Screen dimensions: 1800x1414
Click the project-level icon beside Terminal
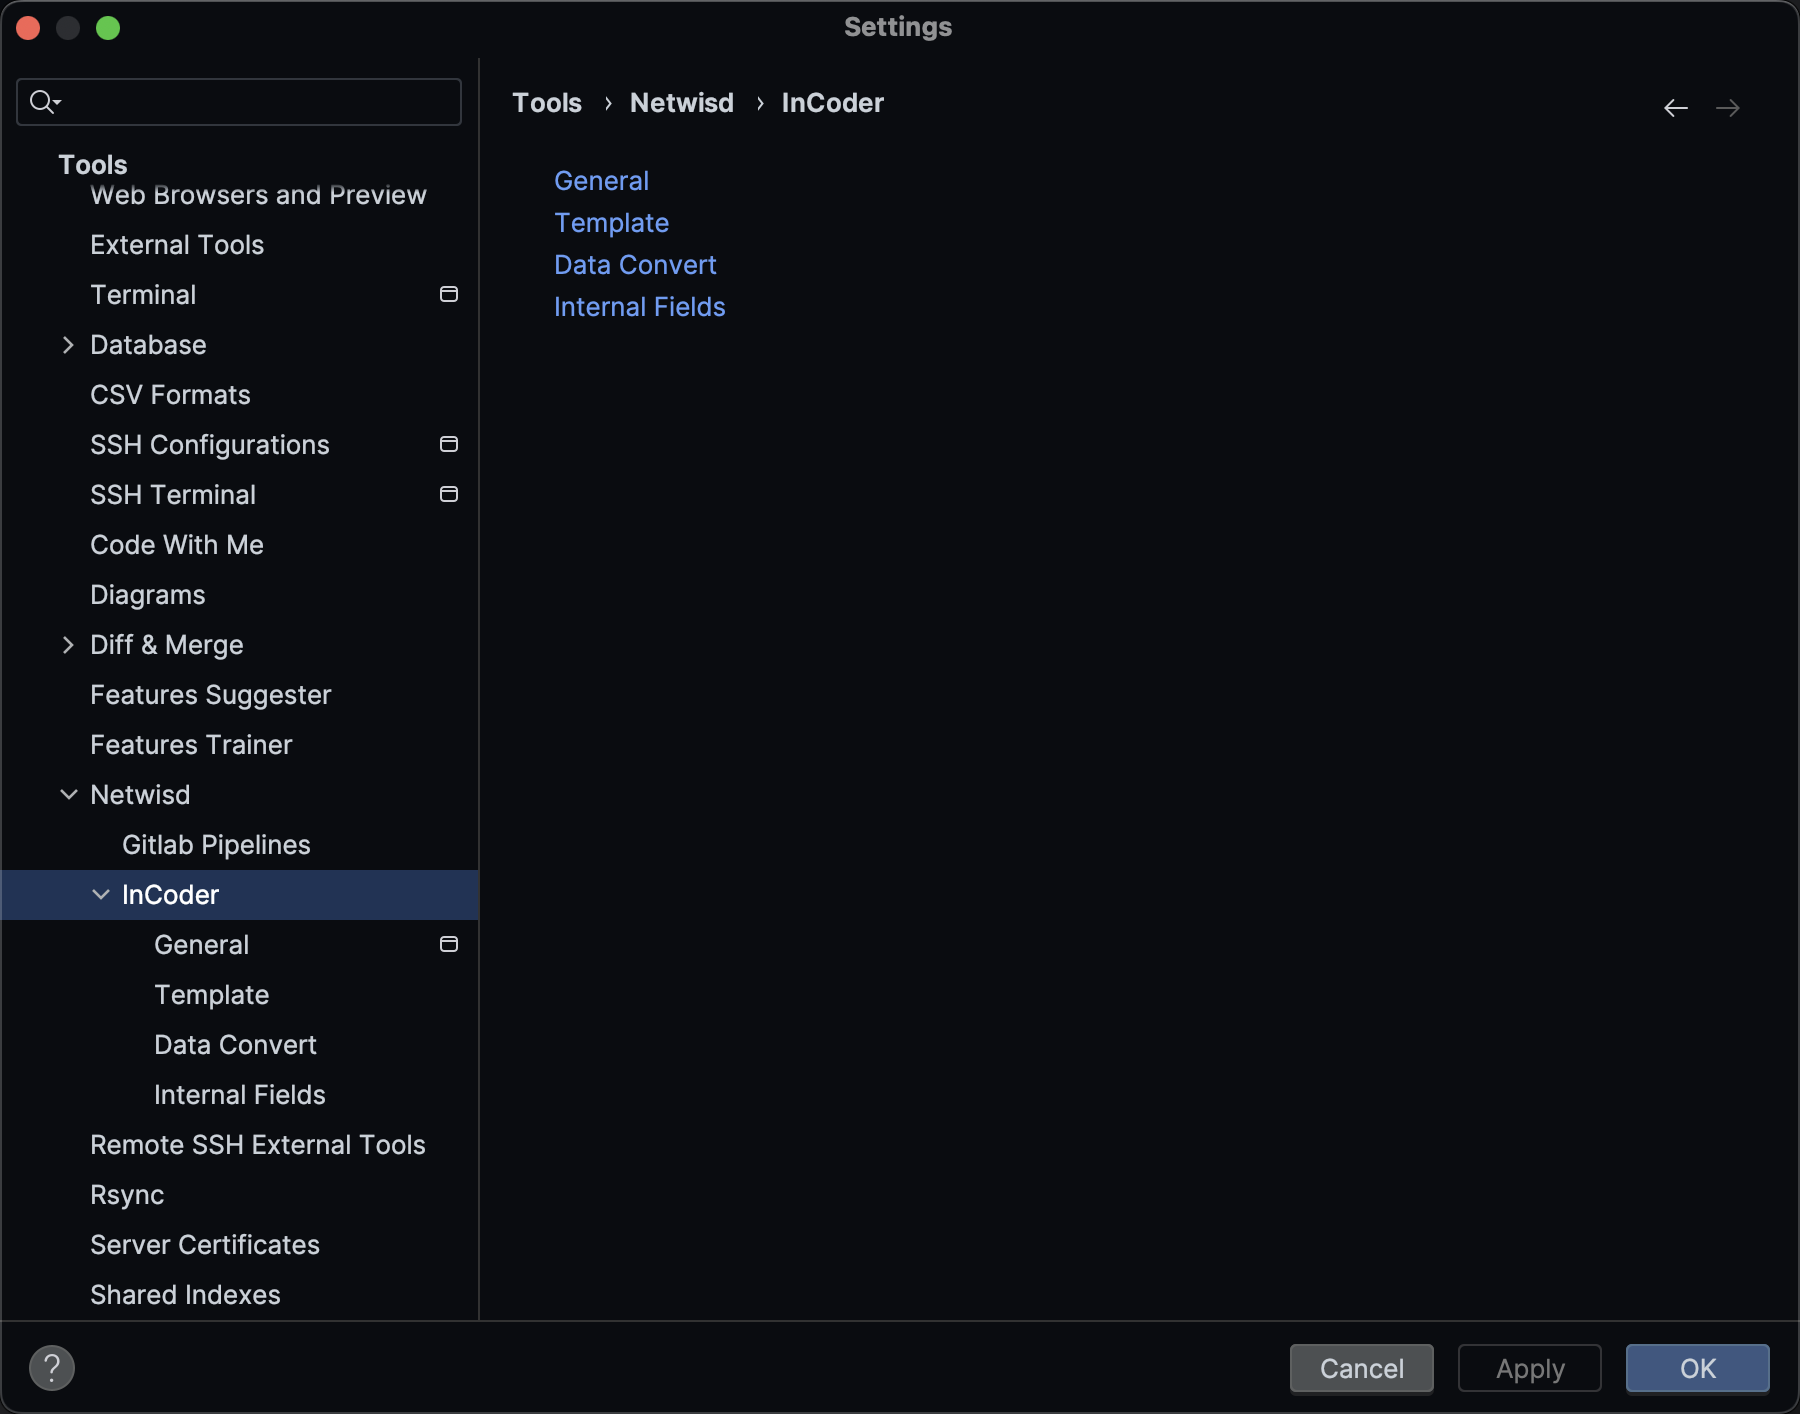coord(449,294)
